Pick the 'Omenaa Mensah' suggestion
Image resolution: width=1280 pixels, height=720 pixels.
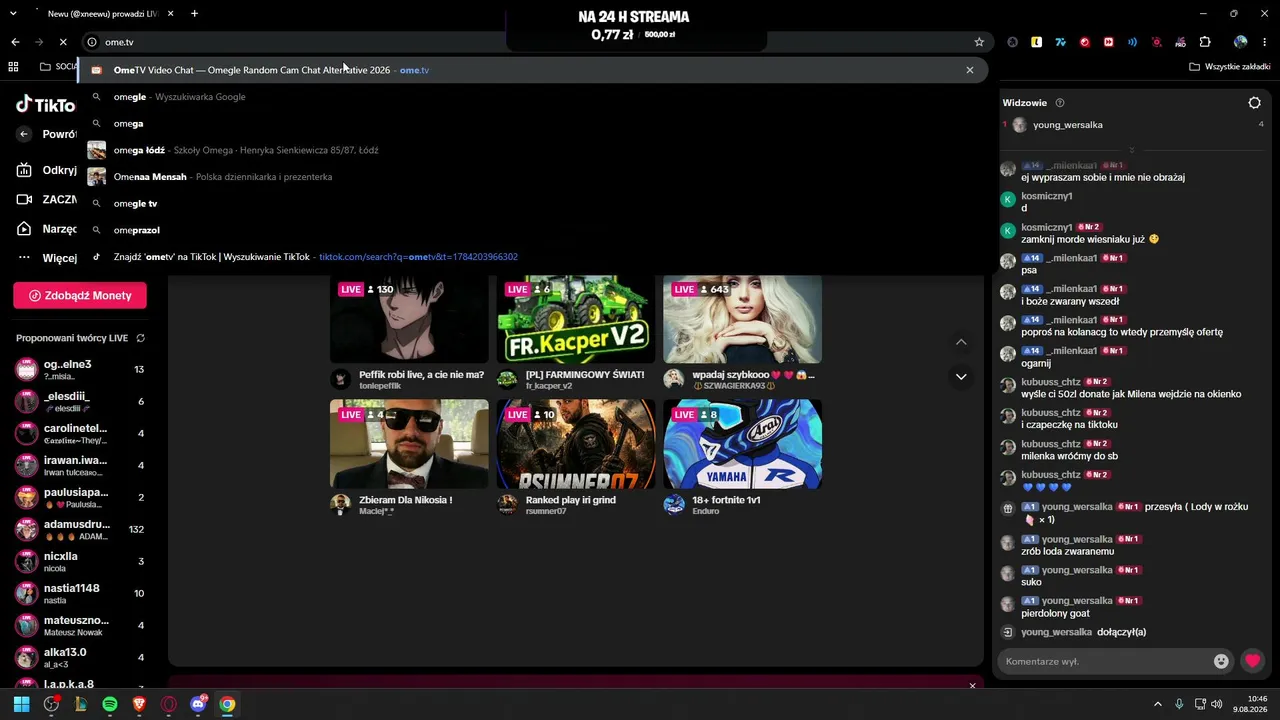point(533,177)
